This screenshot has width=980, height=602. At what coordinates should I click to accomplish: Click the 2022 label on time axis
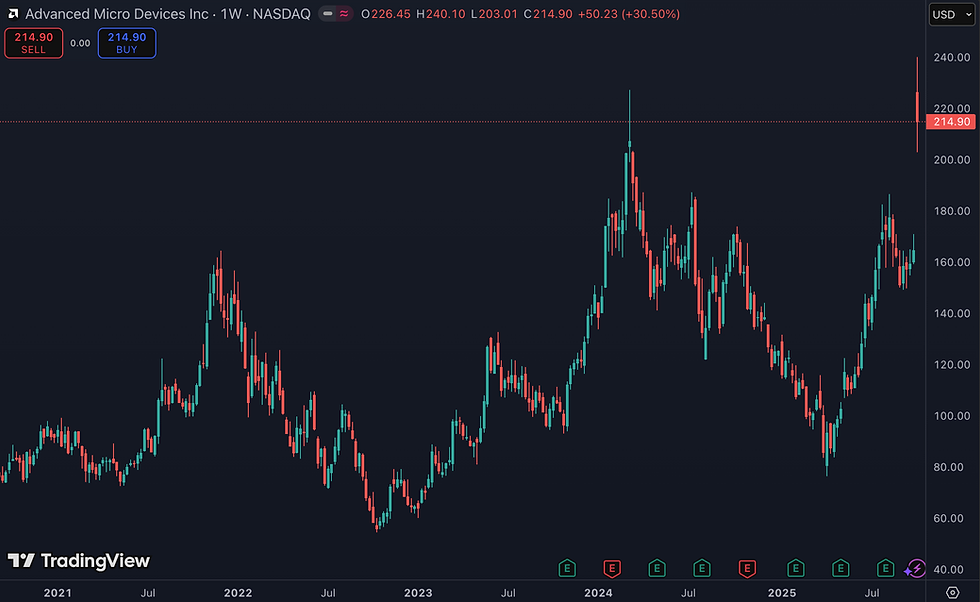click(238, 593)
